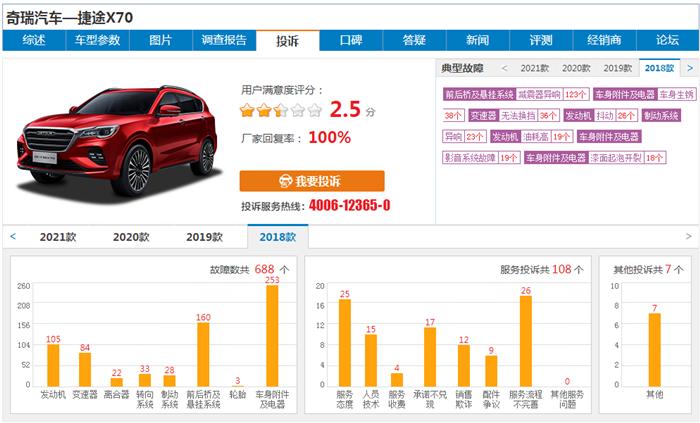Click the 承诺不兑现 bar showing 17

430,357
